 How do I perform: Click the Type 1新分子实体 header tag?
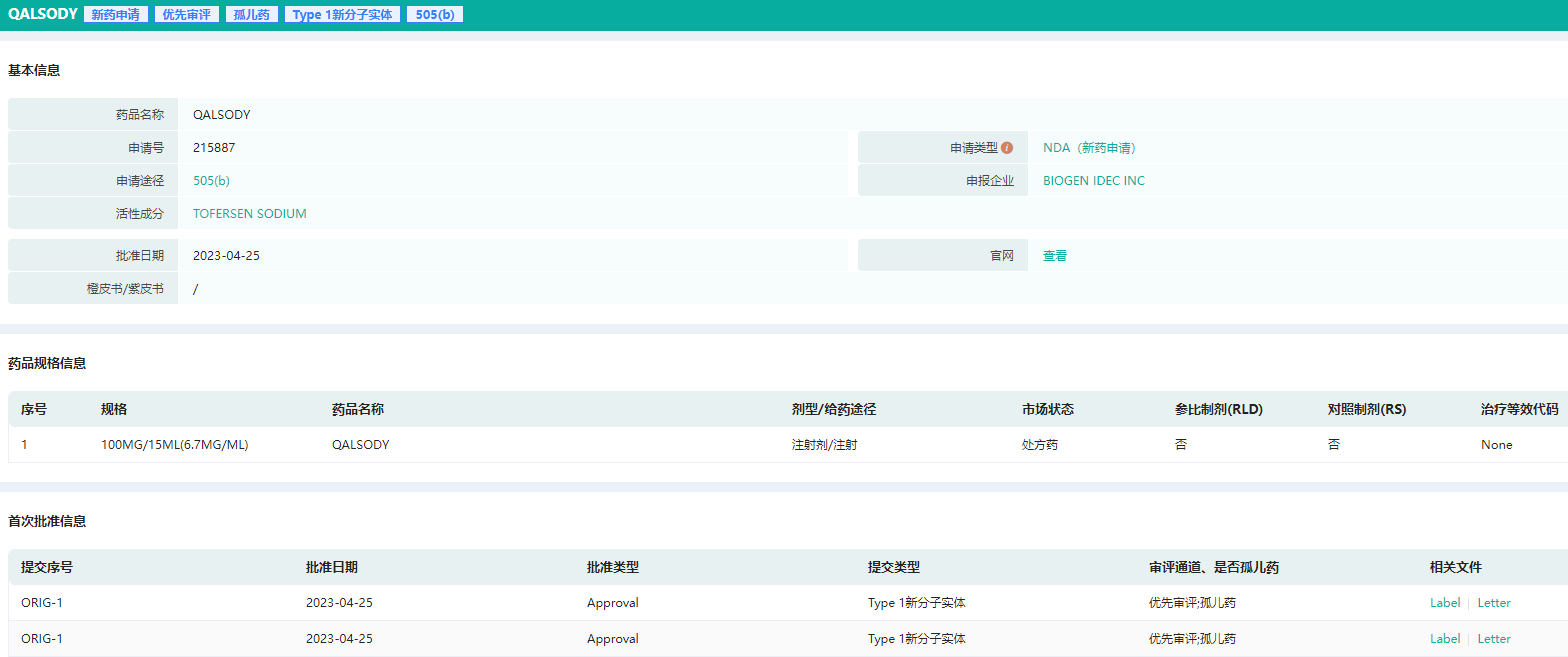[342, 15]
